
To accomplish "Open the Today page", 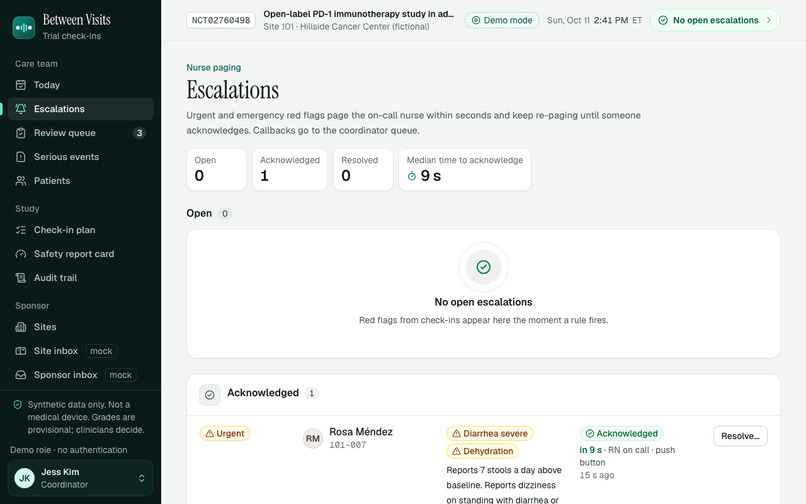I will (x=80, y=85).
